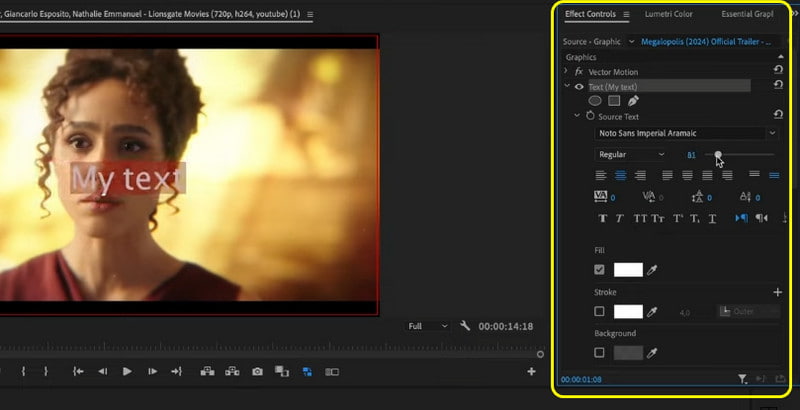Play the video in Program Monitor
The width and height of the screenshot is (800, 410).
pos(127,372)
